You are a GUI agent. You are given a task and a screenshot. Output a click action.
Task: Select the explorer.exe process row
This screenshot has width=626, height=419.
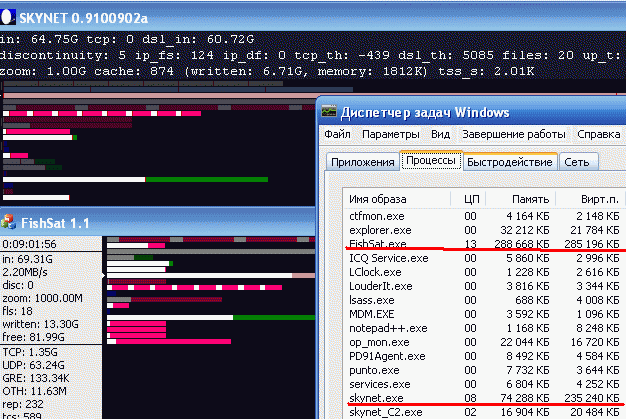click(x=484, y=230)
